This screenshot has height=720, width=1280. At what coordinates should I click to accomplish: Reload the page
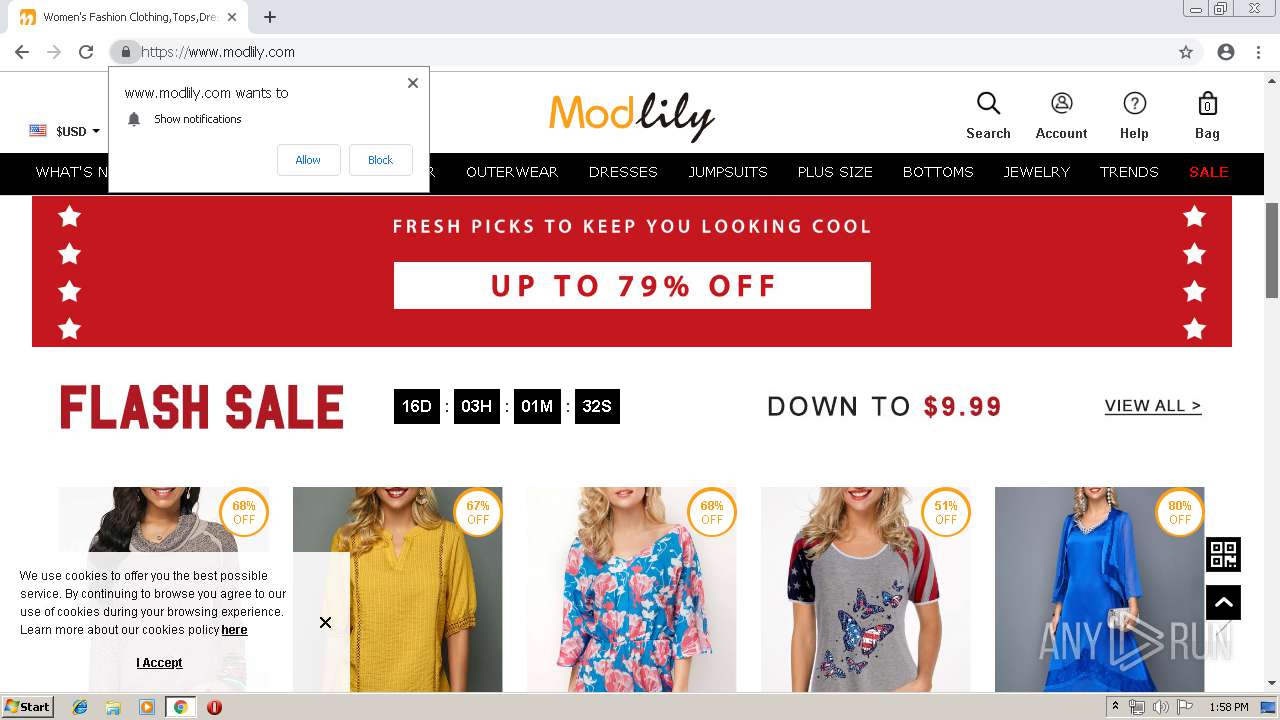(x=86, y=52)
